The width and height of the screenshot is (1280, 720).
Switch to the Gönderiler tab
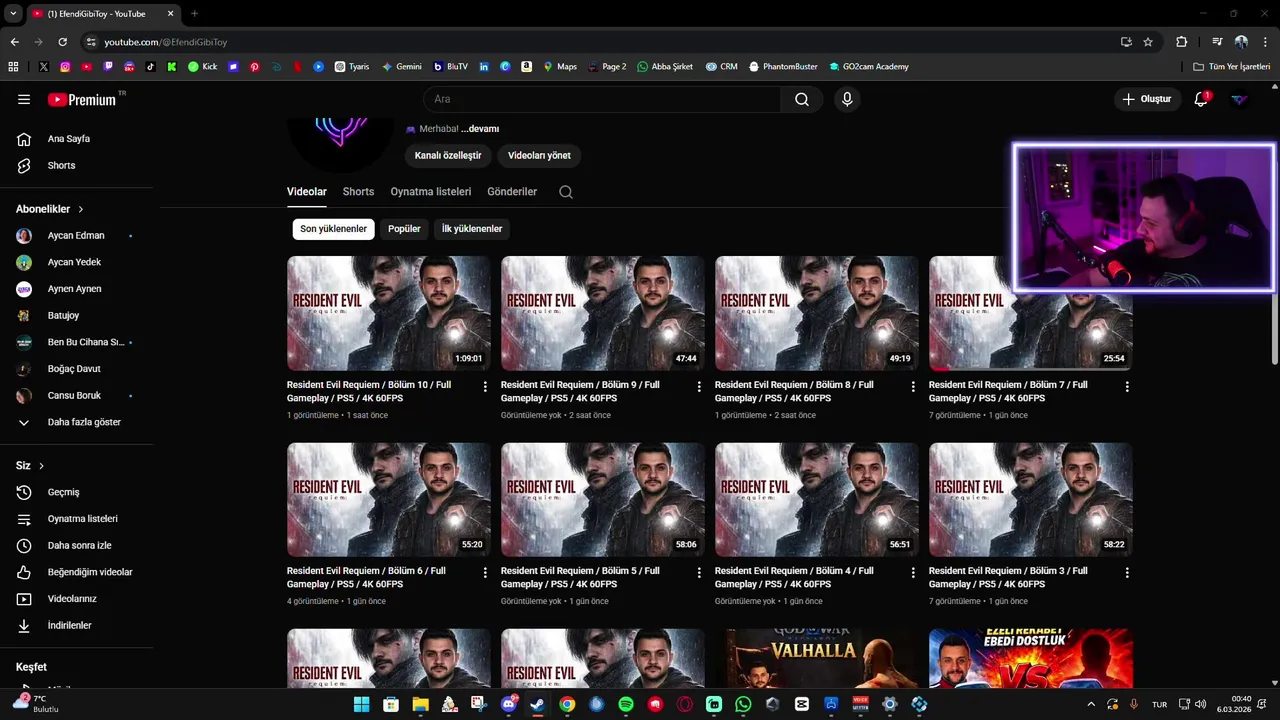(512, 192)
